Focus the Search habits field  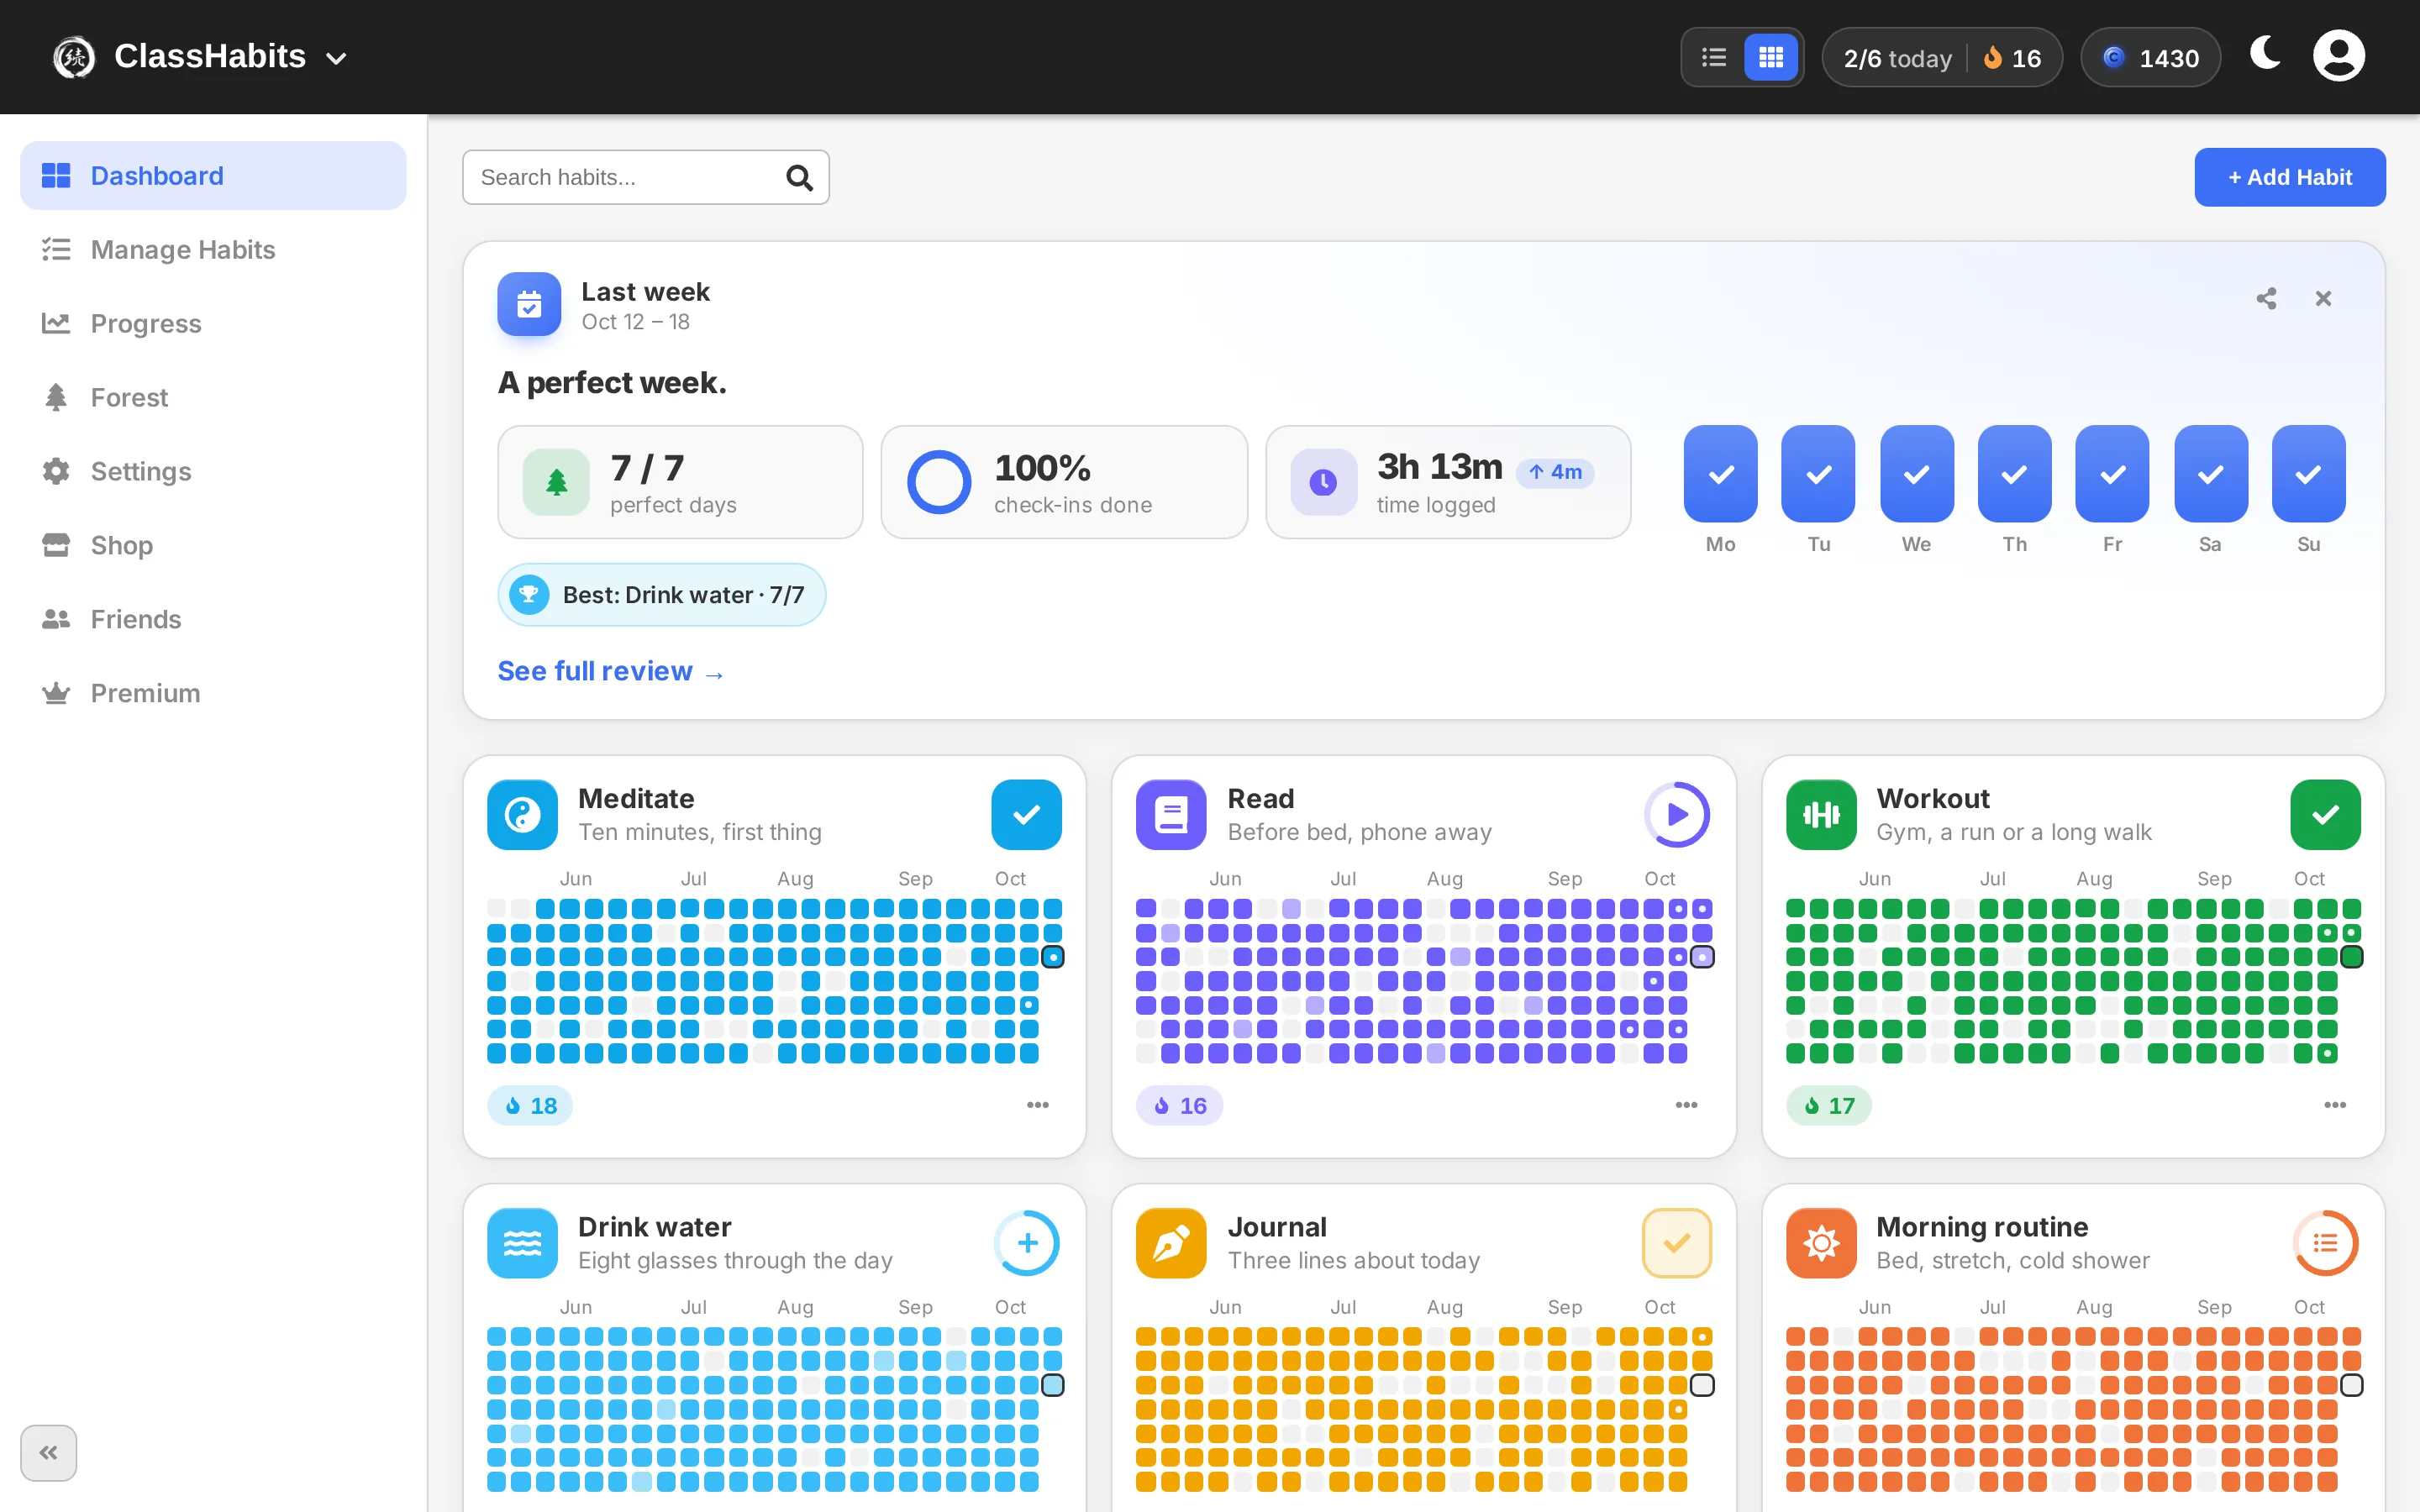[646, 178]
